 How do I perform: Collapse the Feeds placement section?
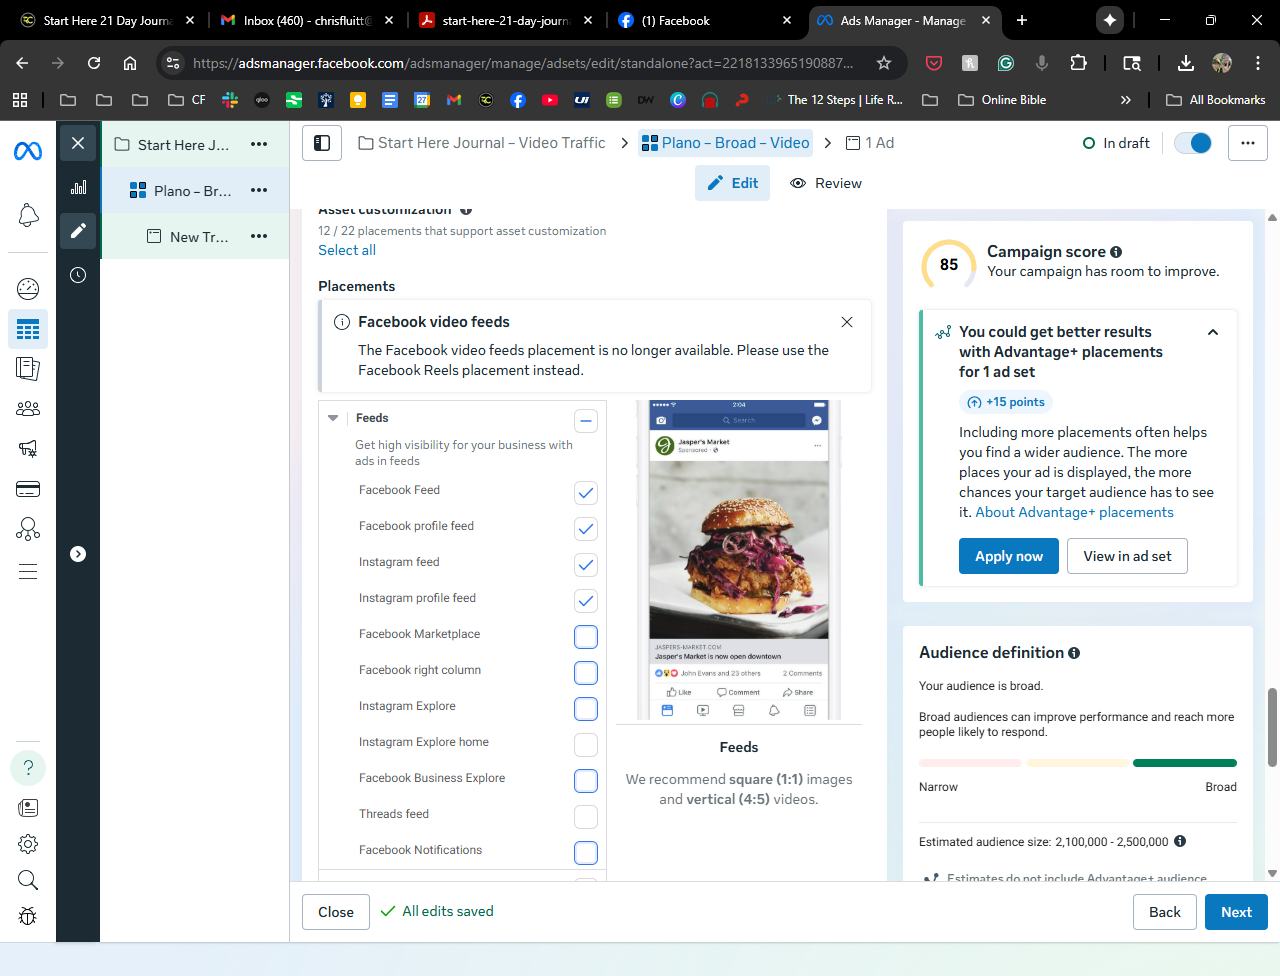333,418
